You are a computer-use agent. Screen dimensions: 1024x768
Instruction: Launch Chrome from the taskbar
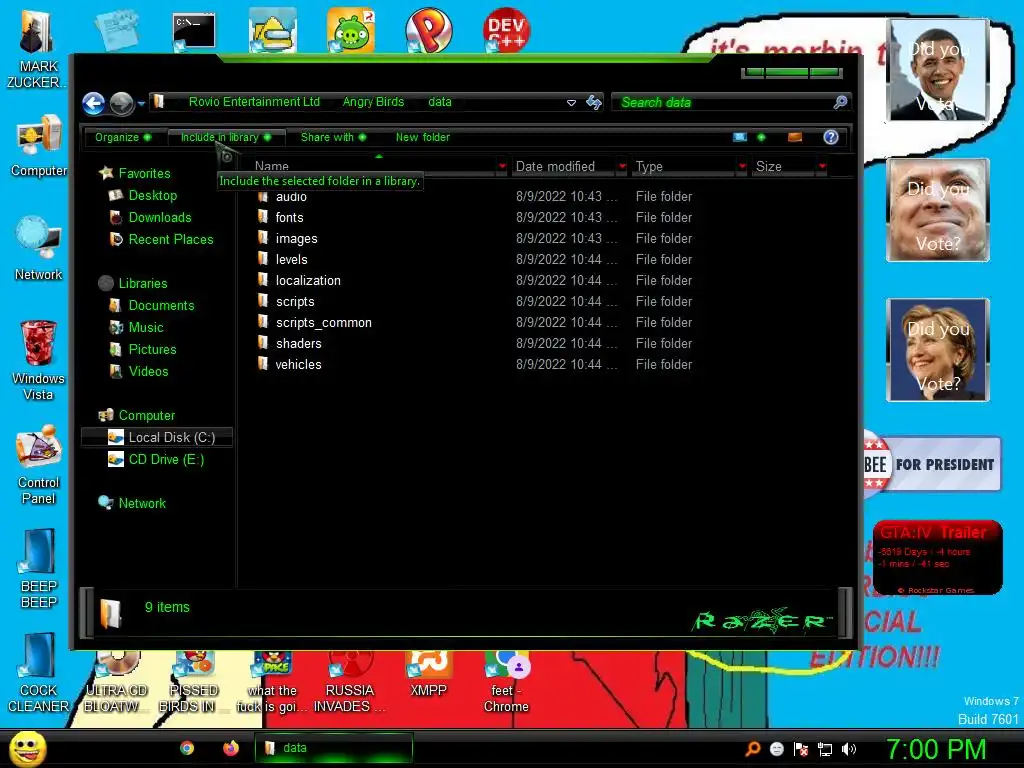click(187, 748)
